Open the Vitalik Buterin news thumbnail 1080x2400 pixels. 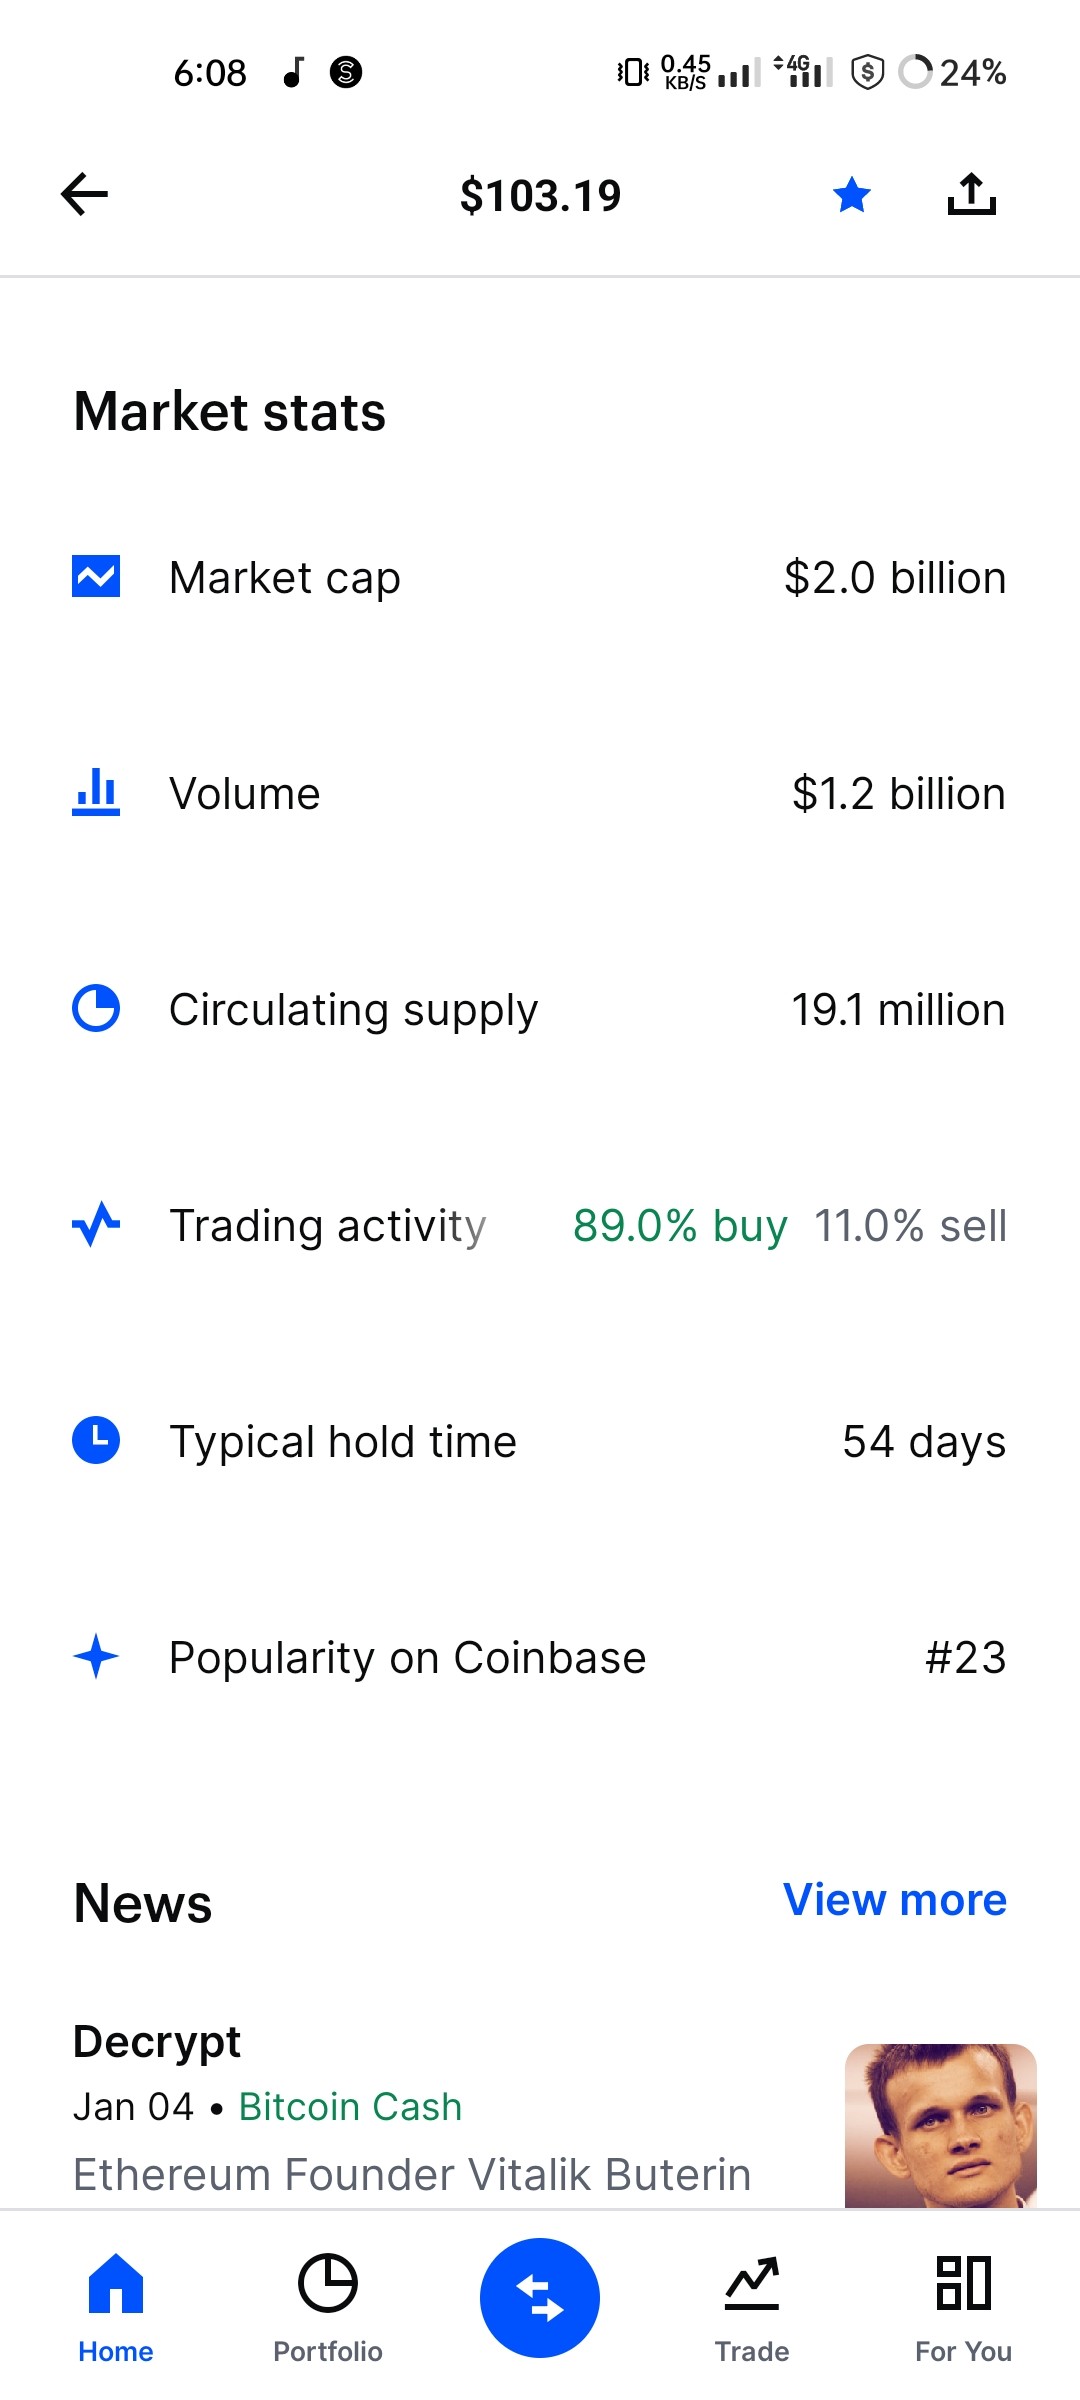pos(940,2126)
